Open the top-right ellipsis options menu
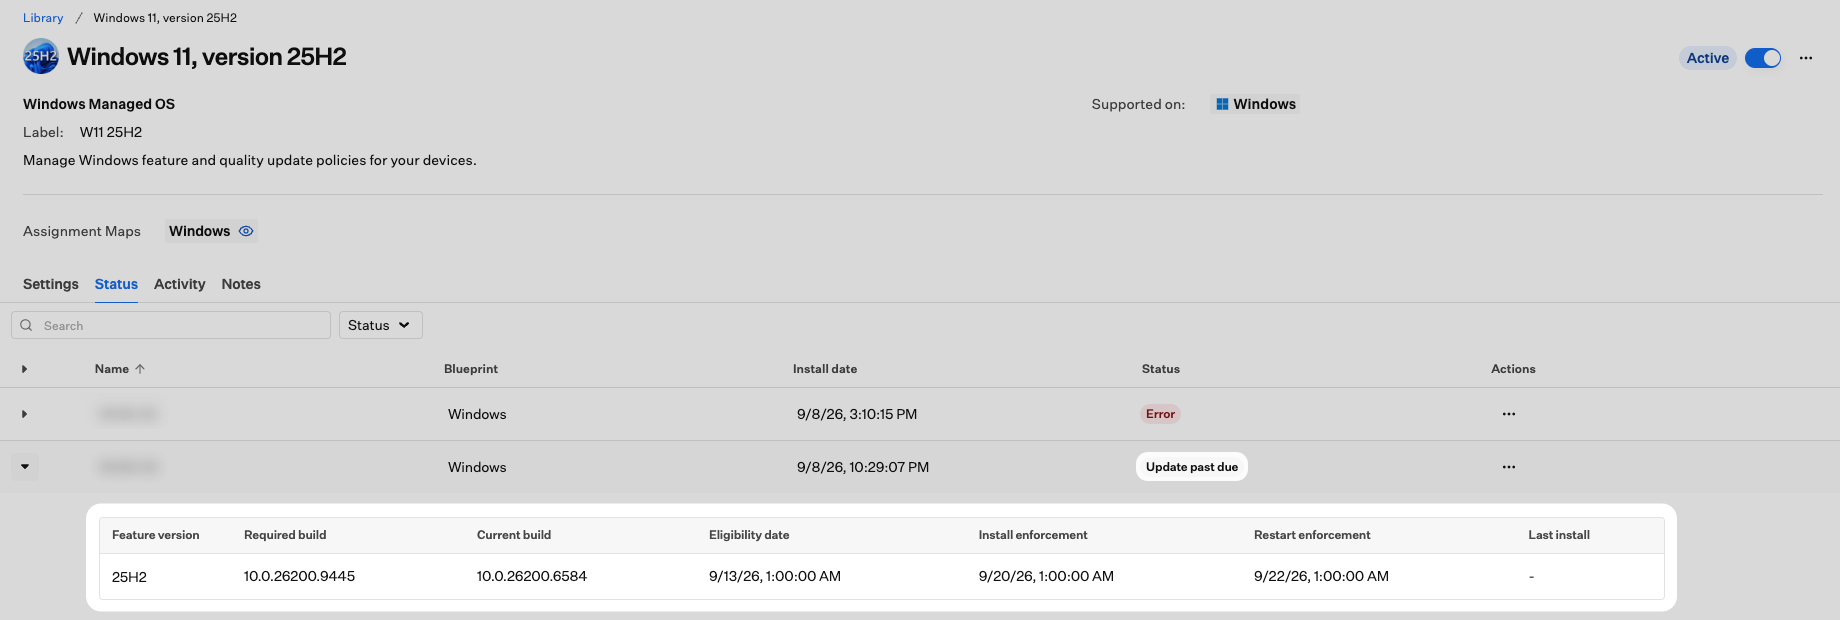This screenshot has height=620, width=1840. pyautogui.click(x=1806, y=58)
